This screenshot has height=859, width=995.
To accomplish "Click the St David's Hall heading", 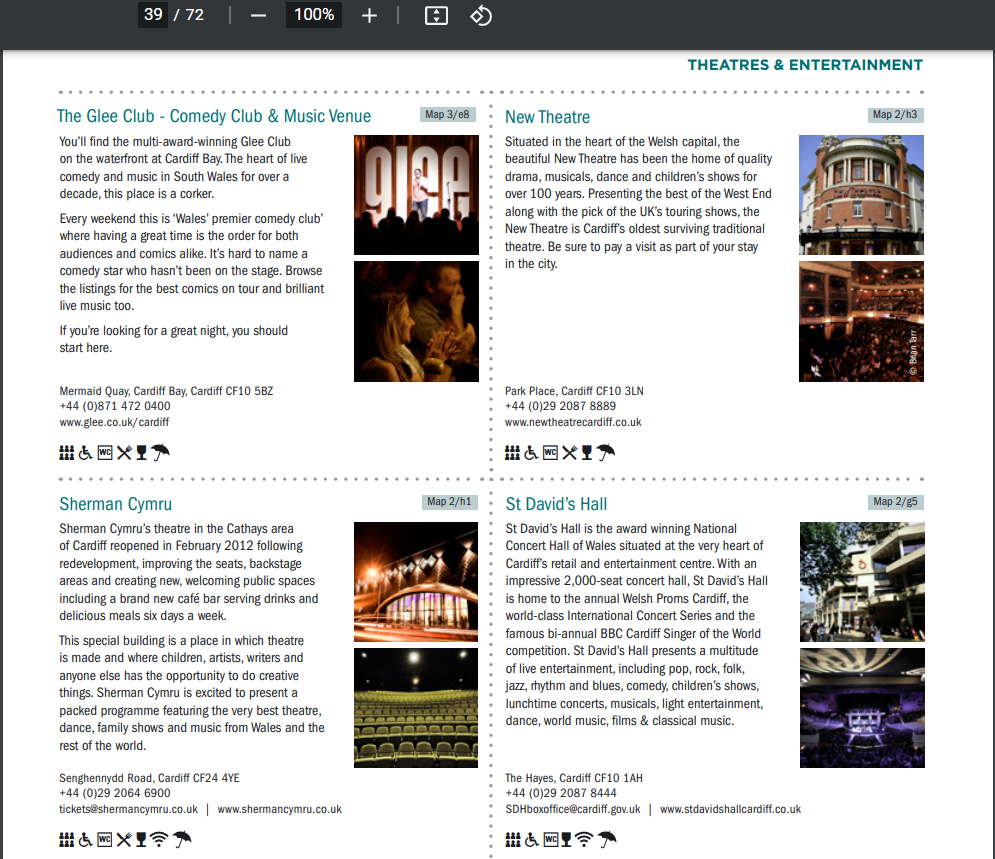I will [x=557, y=504].
